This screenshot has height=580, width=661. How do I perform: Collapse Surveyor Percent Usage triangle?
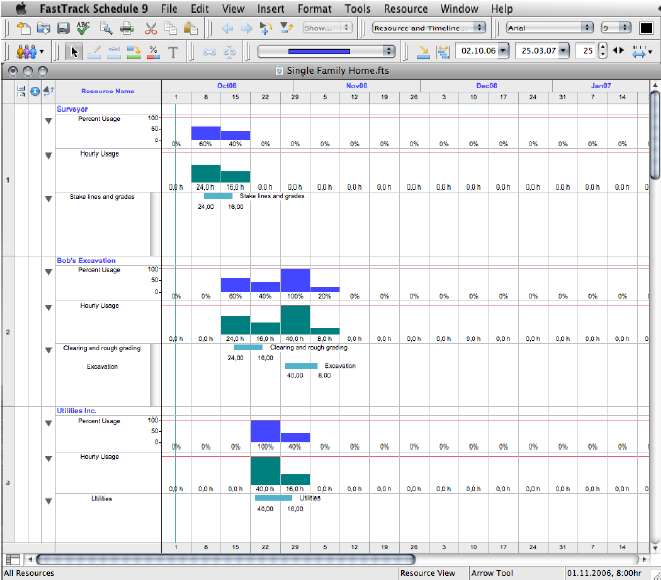(48, 121)
